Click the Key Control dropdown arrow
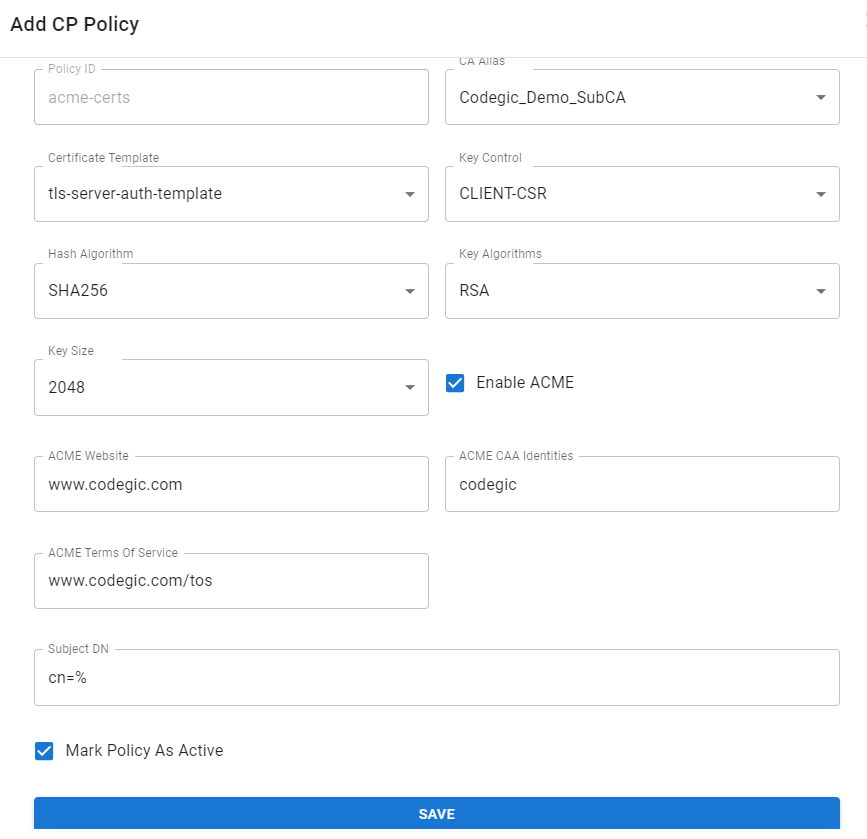This screenshot has height=839, width=867. point(820,194)
